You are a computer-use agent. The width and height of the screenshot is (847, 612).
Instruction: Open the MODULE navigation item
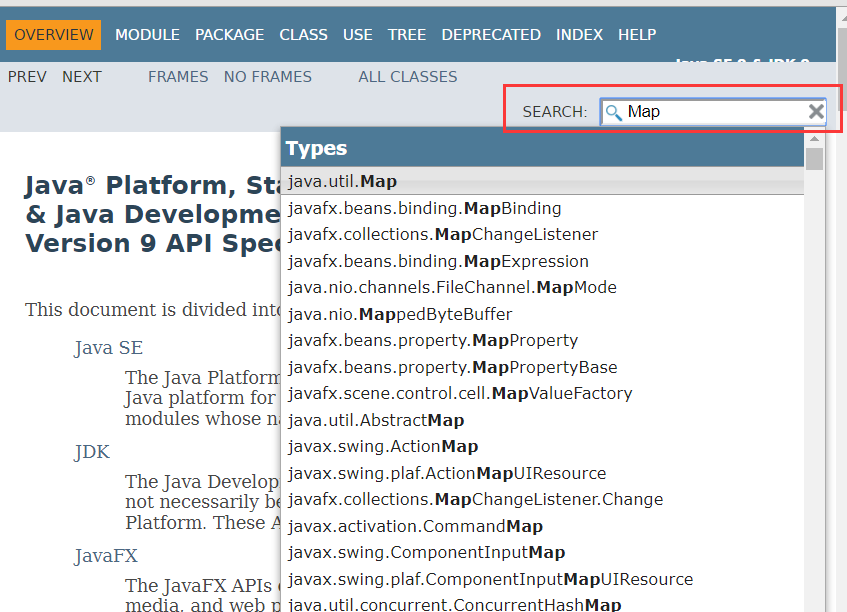click(147, 34)
